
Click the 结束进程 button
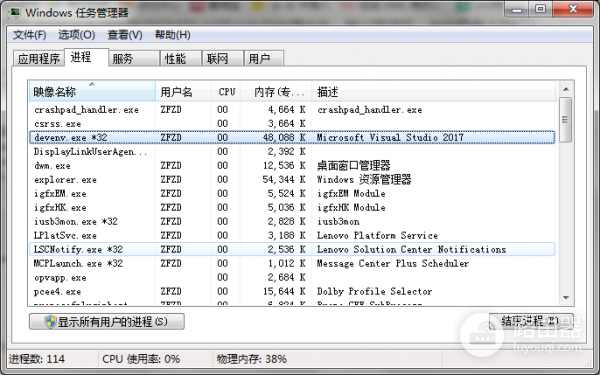531,321
